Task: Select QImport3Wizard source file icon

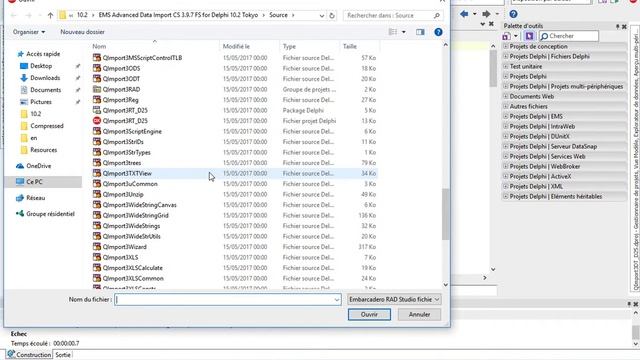Action: [x=97, y=247]
